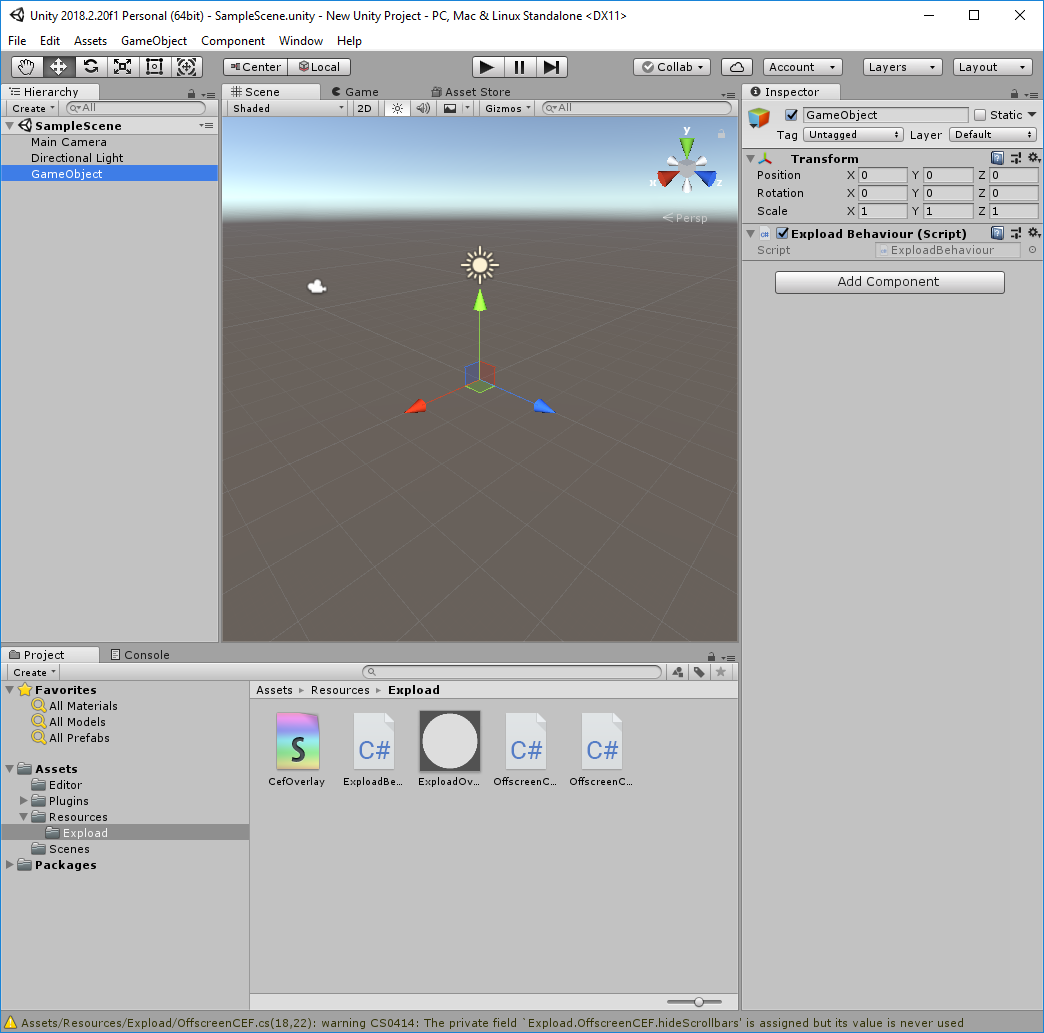Open the Shaded draw mode dropdown

click(288, 108)
